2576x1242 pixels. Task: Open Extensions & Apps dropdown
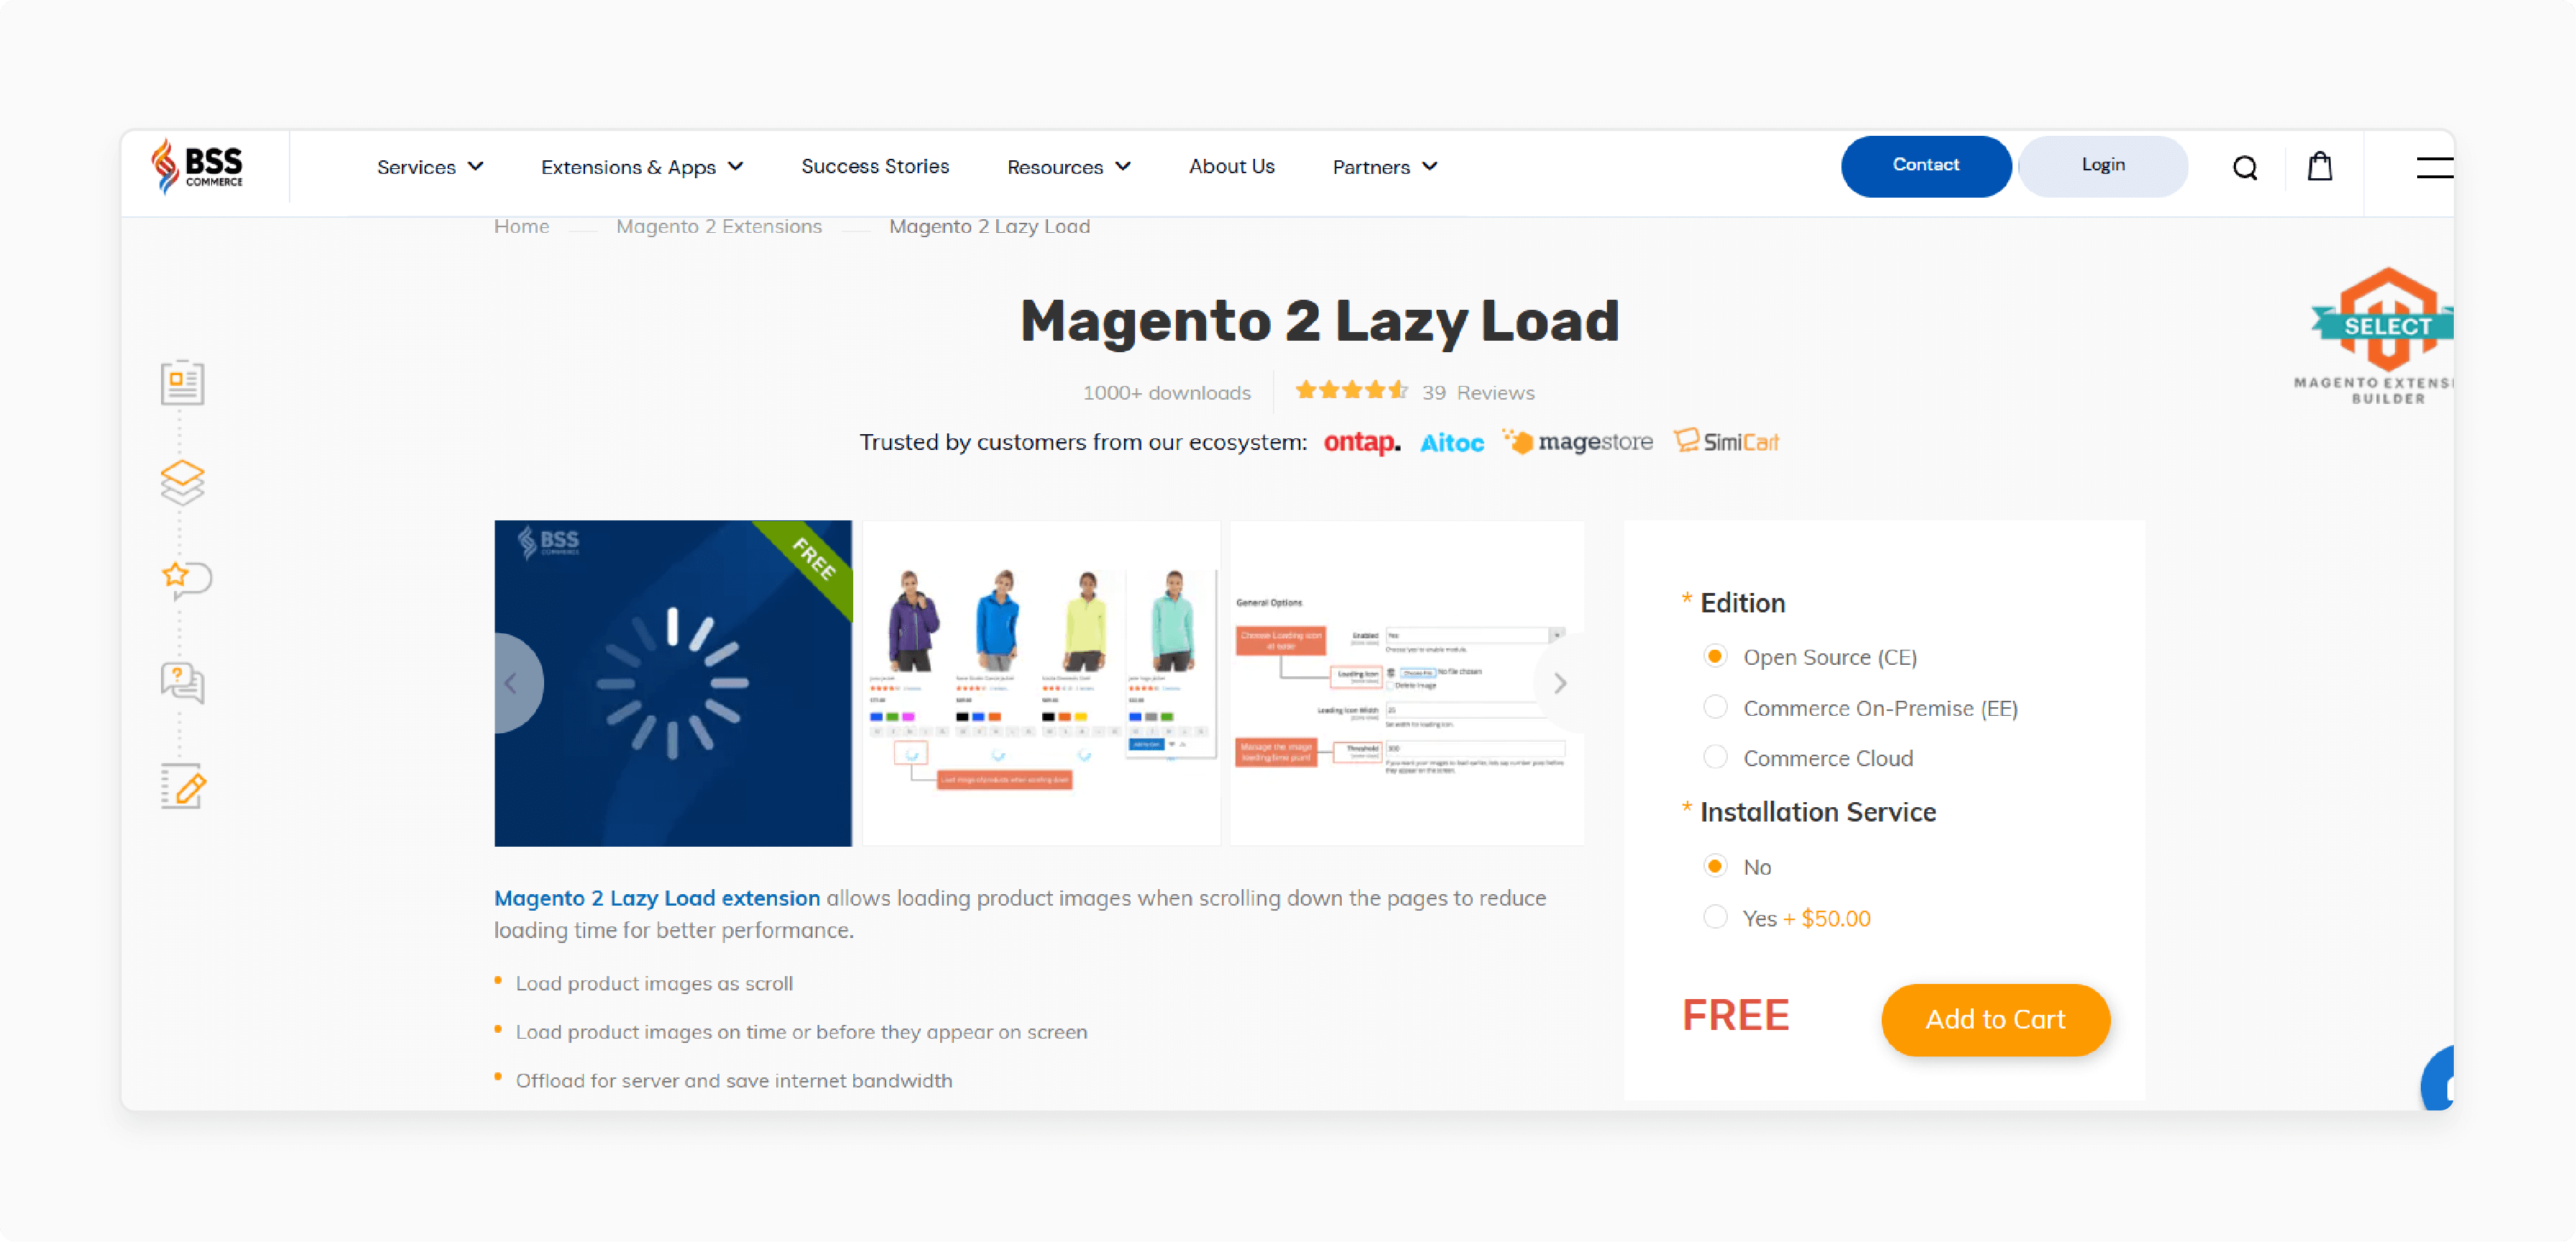[x=640, y=166]
